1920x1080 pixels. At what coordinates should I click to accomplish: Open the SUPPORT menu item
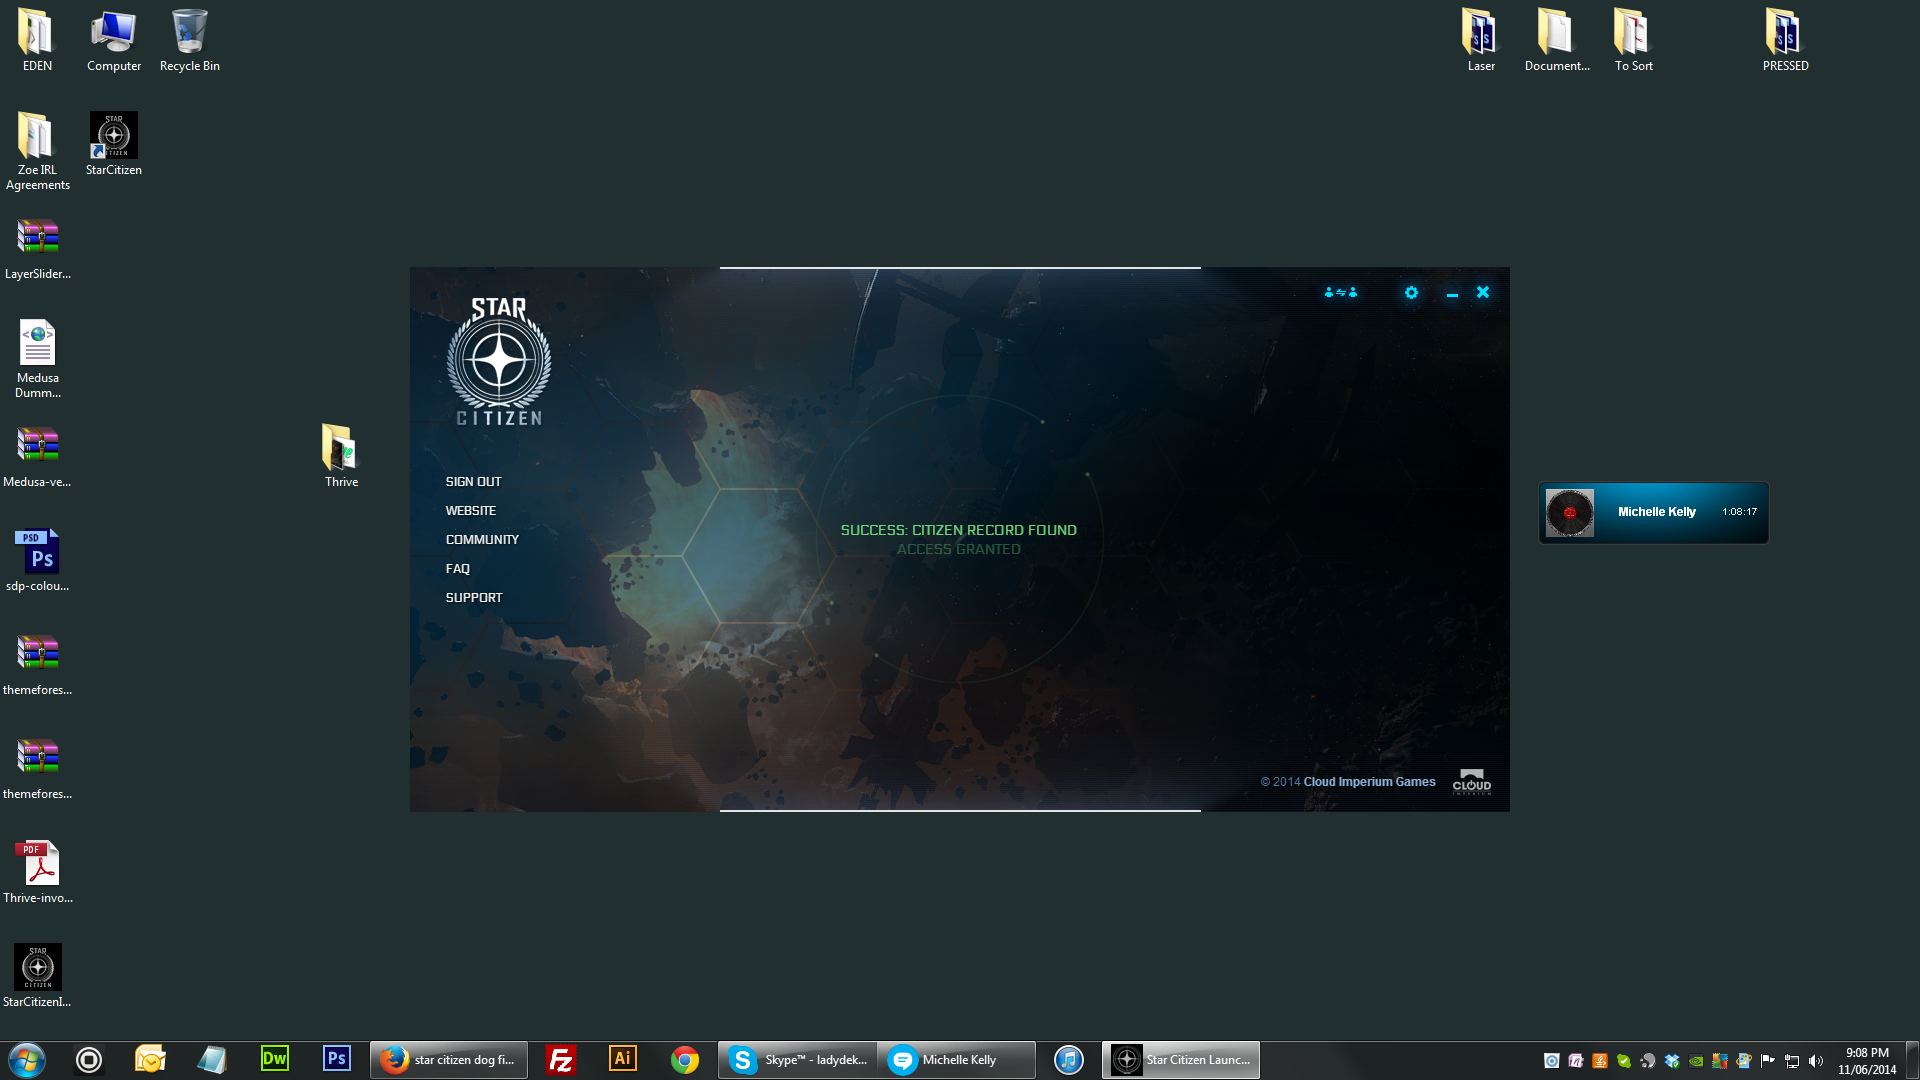(x=474, y=598)
